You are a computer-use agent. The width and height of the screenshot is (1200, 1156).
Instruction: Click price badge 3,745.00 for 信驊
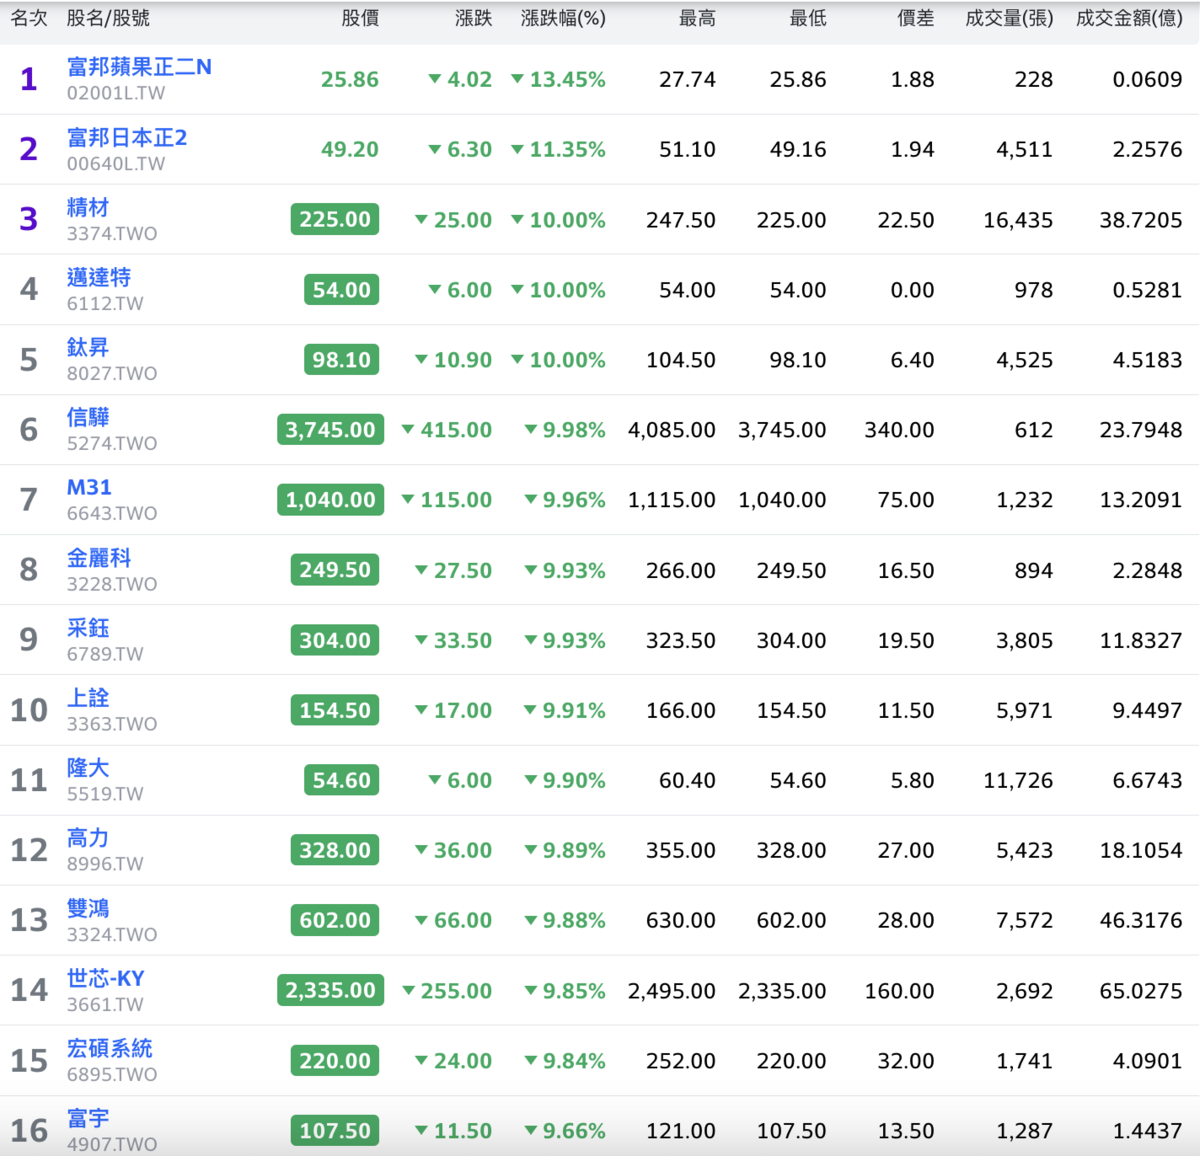pos(330,430)
